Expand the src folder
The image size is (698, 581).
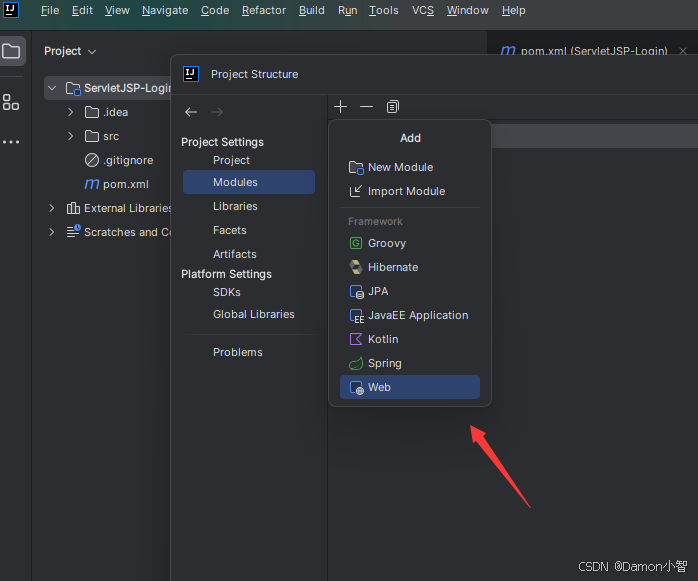[70, 136]
